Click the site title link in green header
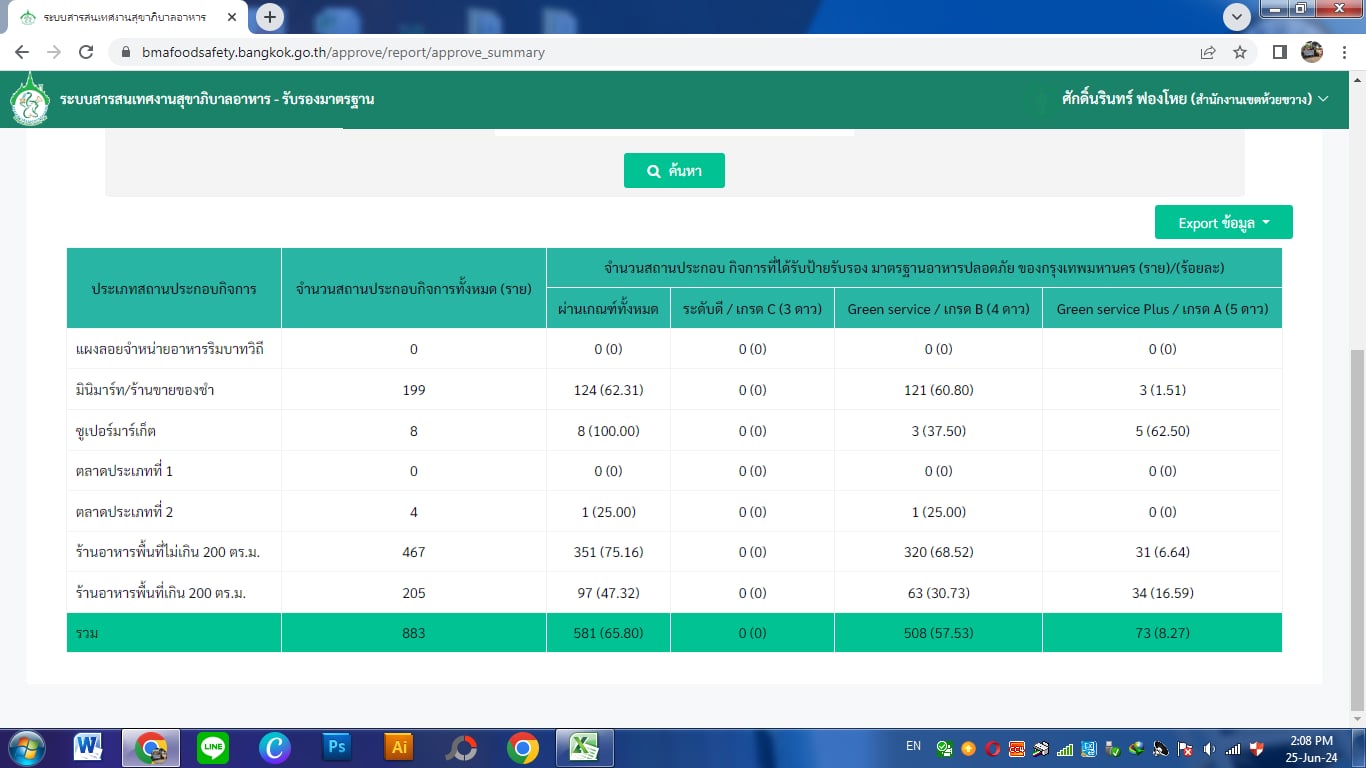 point(217,100)
